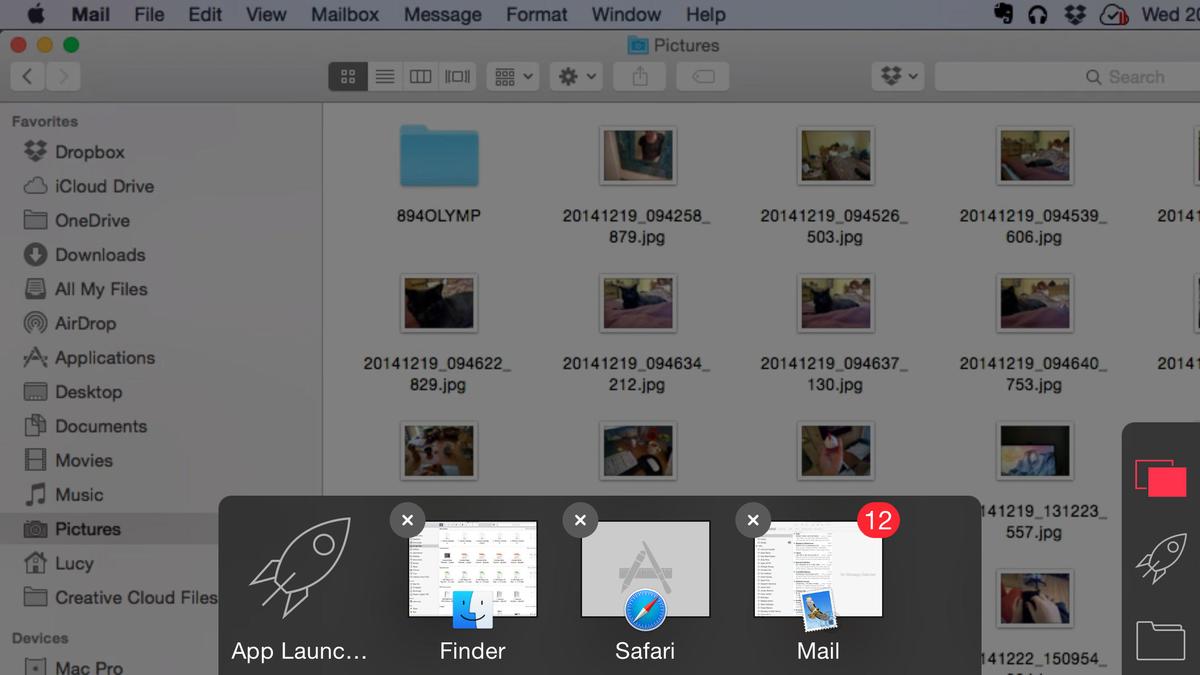Viewport: 1200px width, 675px height.
Task: Switch to the Safari app preview
Action: 645,569
